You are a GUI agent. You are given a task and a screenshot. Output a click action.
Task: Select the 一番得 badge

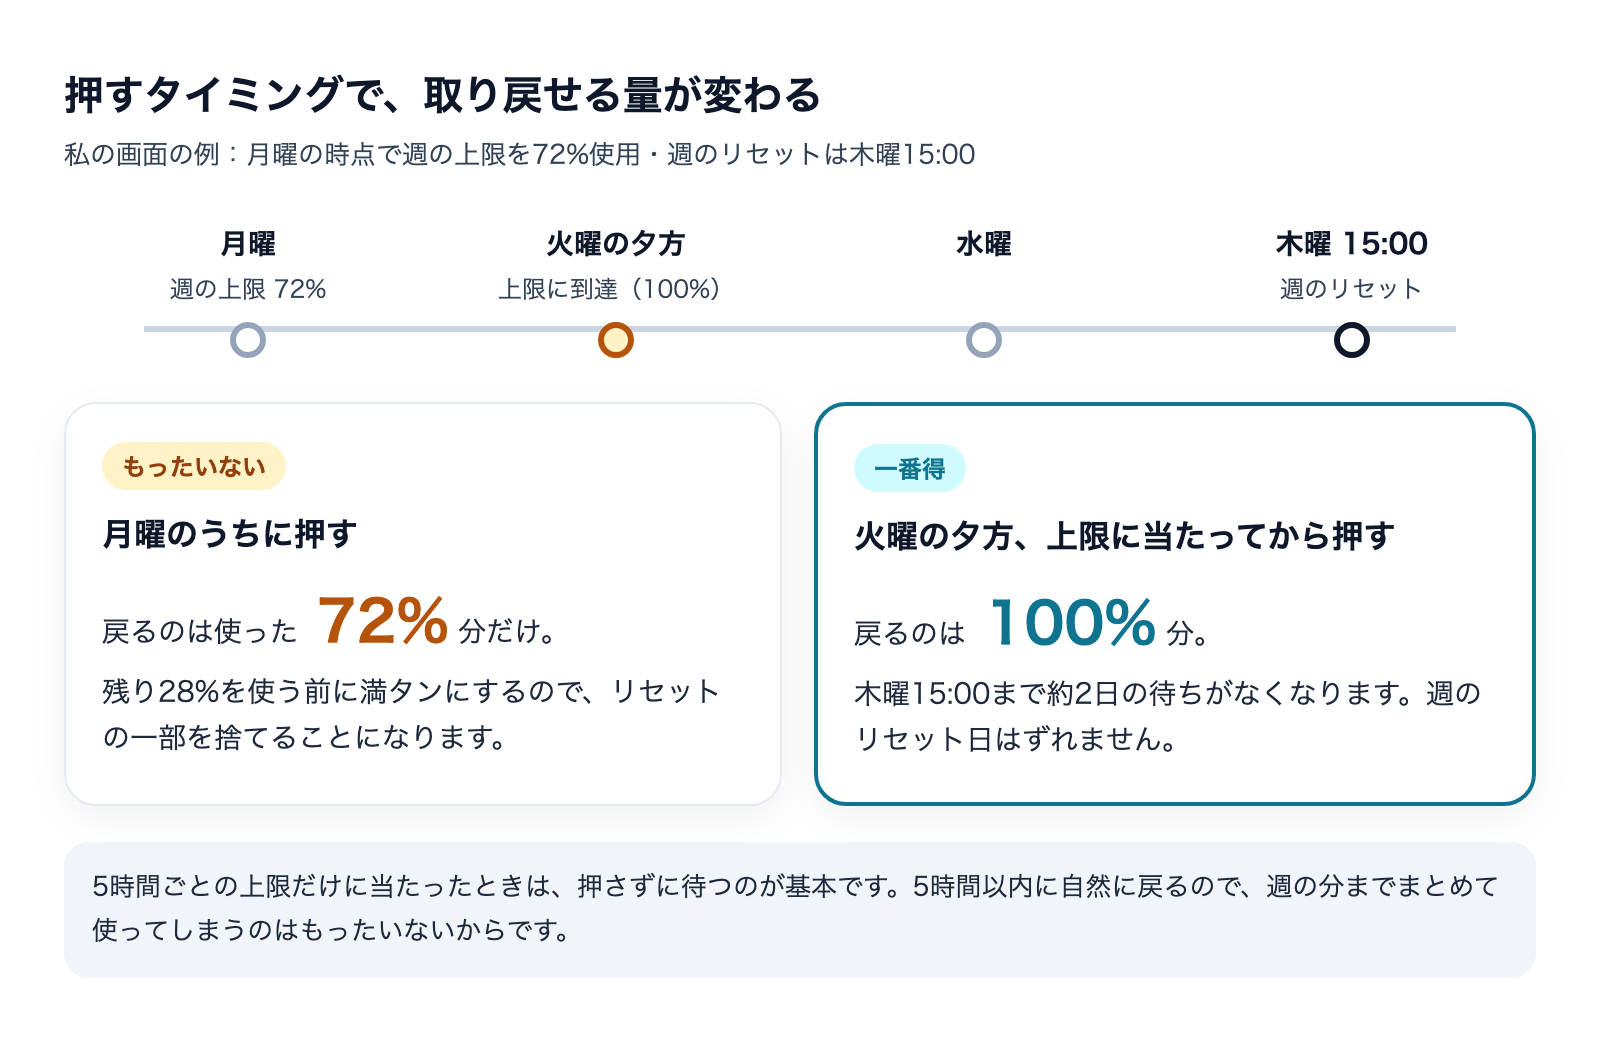pyautogui.click(x=909, y=468)
